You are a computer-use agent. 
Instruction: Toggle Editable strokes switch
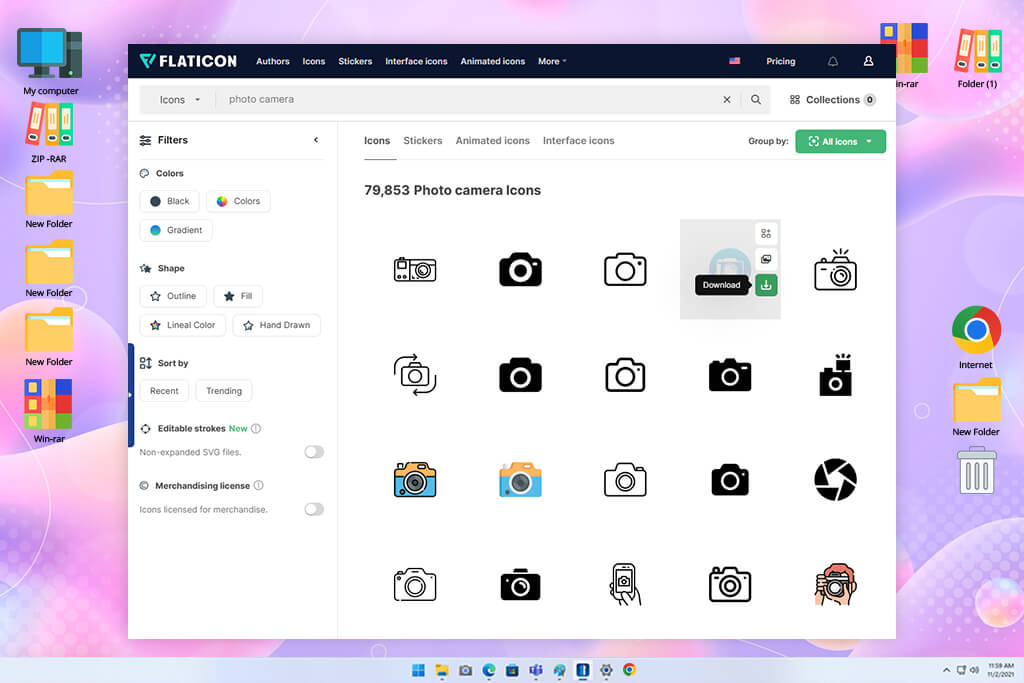(x=314, y=452)
